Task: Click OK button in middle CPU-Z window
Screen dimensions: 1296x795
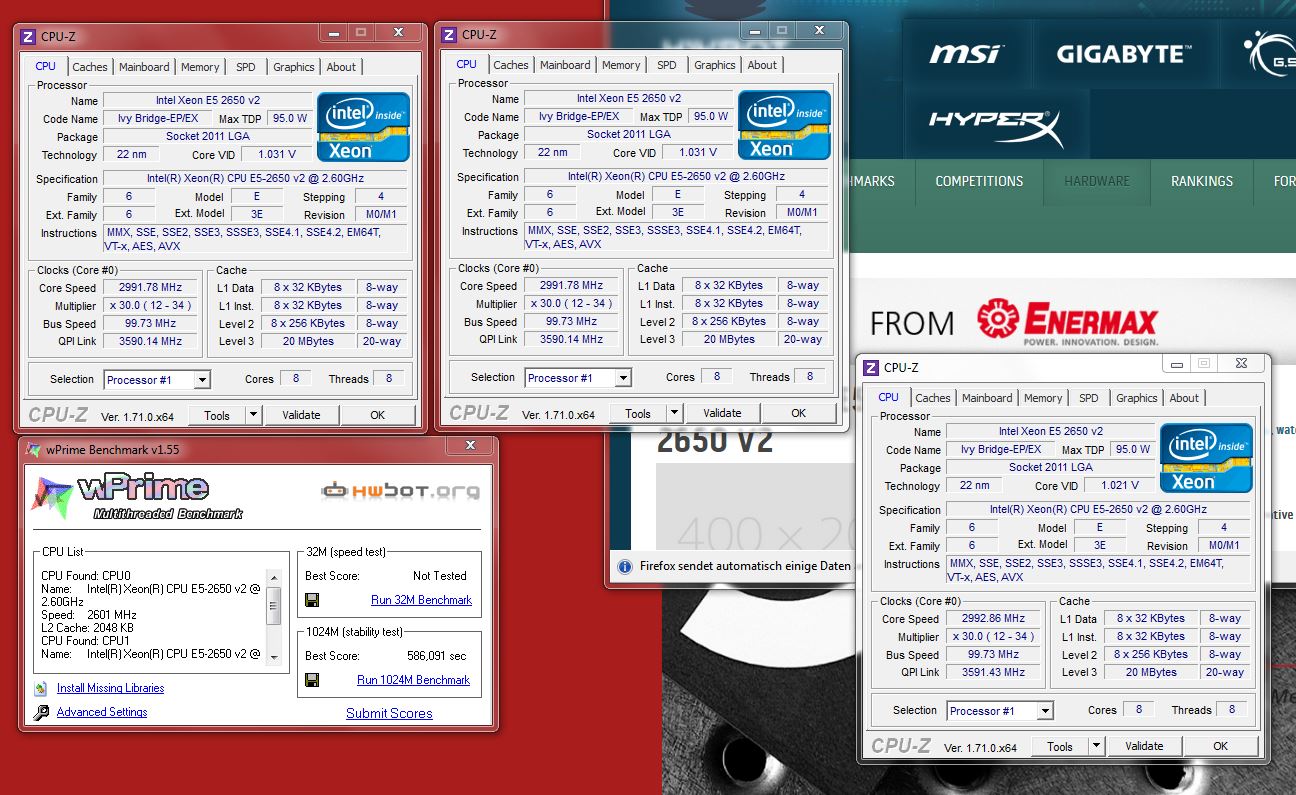Action: (798, 413)
